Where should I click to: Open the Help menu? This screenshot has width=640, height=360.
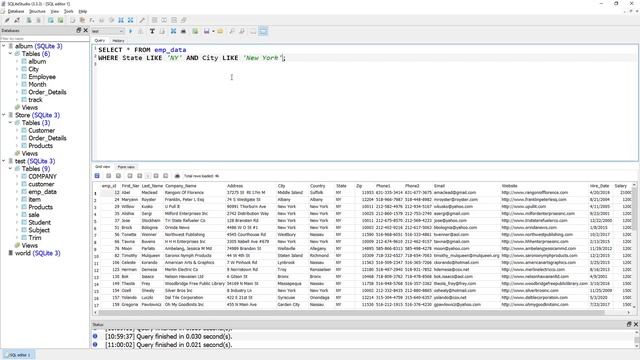(x=83, y=11)
